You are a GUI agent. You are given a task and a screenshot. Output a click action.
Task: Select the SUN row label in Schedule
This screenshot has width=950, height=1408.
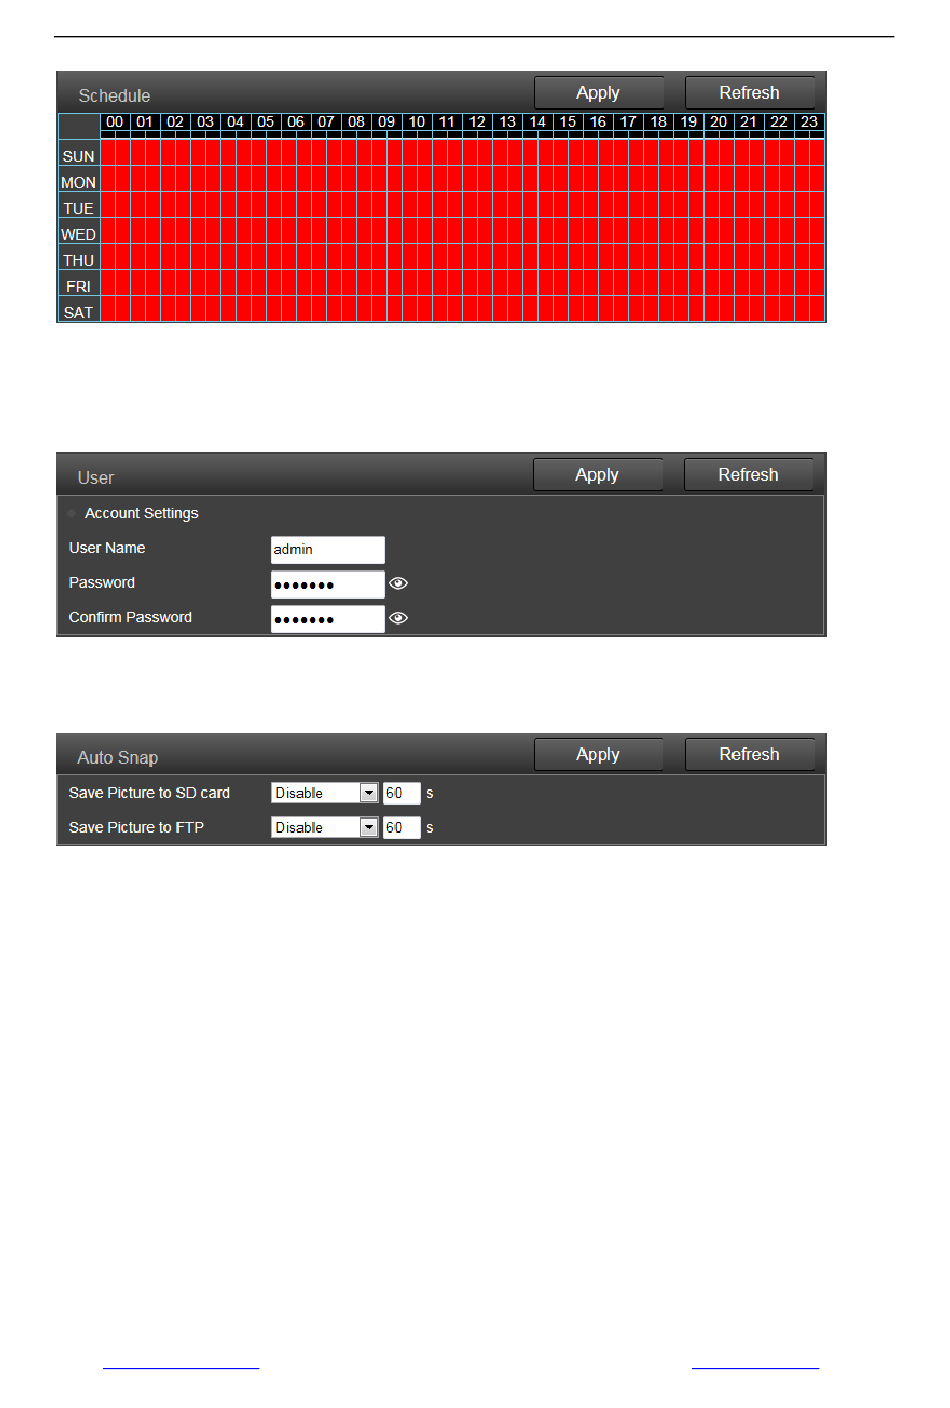pos(79,157)
